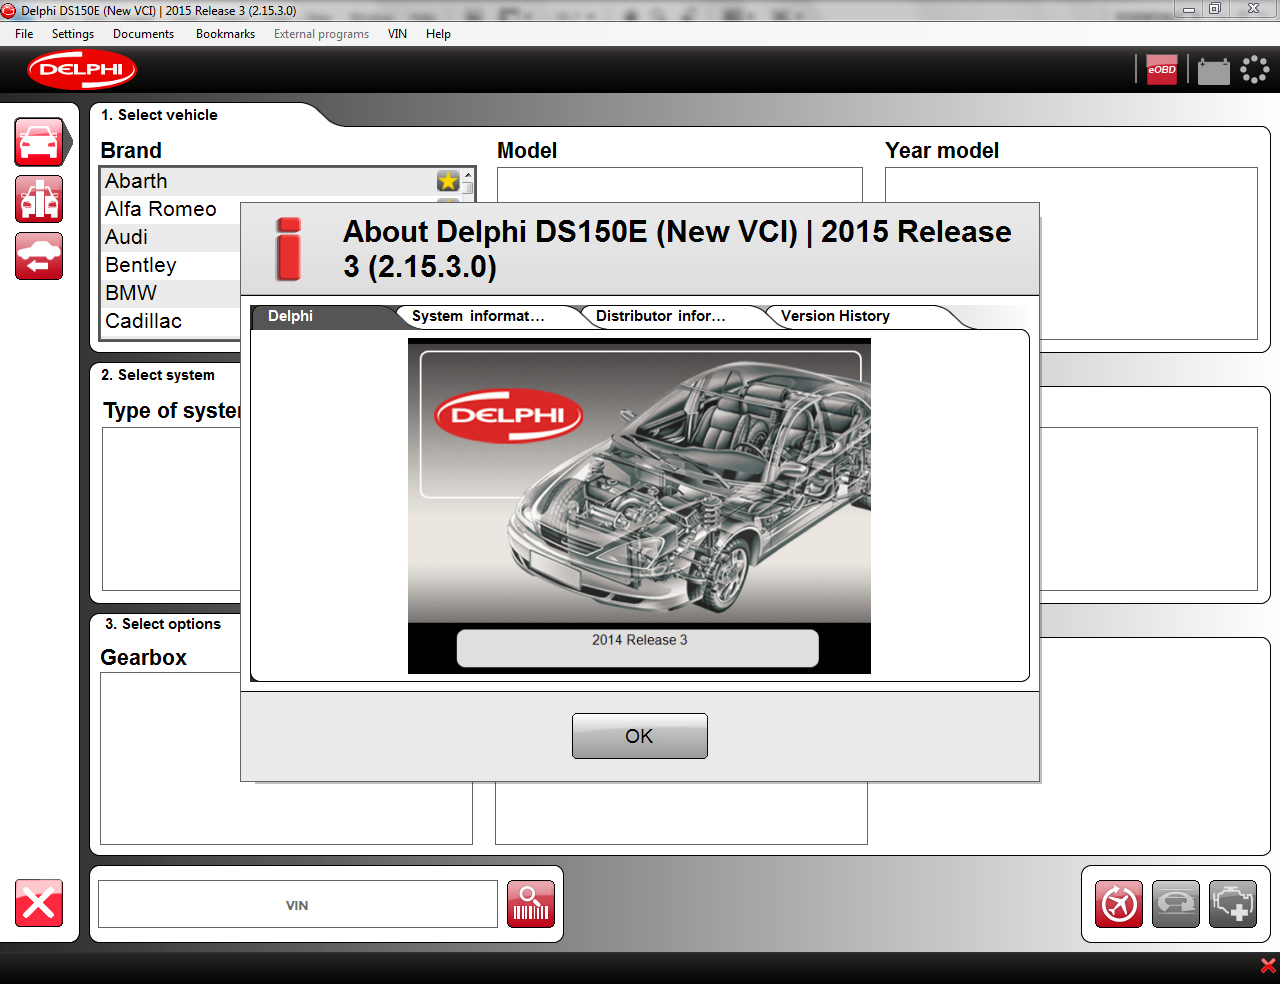Image resolution: width=1280 pixels, height=984 pixels.
Task: Open the Bookmarks menu
Action: point(225,34)
